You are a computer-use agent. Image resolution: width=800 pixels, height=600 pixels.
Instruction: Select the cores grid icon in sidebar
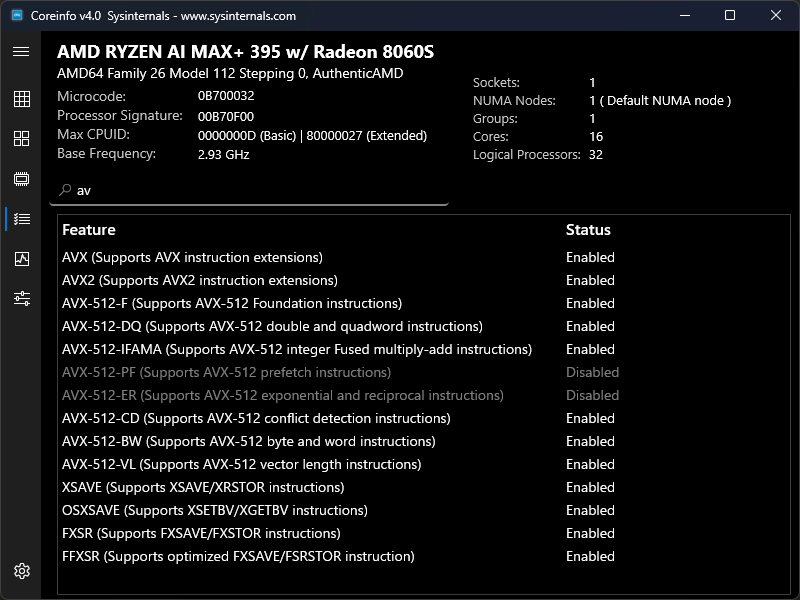tap(21, 99)
